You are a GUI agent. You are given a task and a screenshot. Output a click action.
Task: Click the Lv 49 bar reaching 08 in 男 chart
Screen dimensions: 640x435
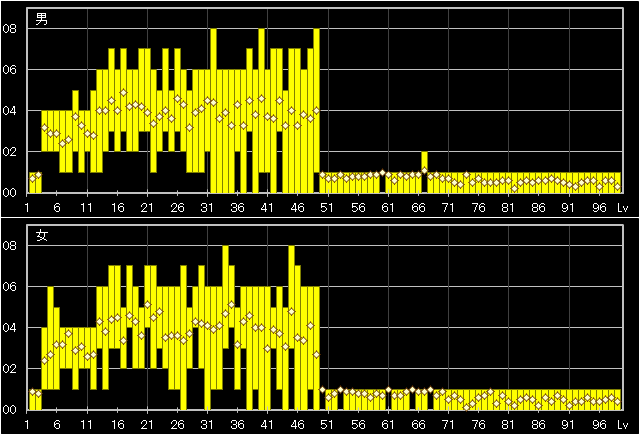pos(316,100)
